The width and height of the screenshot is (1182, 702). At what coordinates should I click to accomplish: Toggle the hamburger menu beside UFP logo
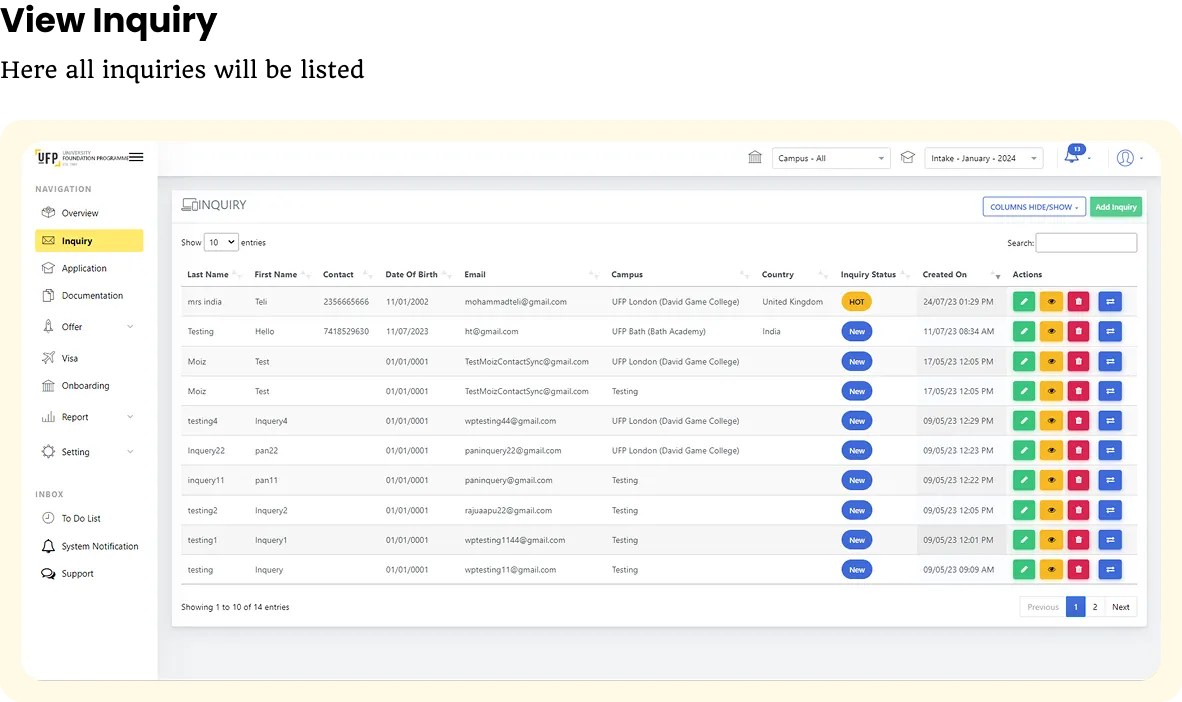click(136, 157)
